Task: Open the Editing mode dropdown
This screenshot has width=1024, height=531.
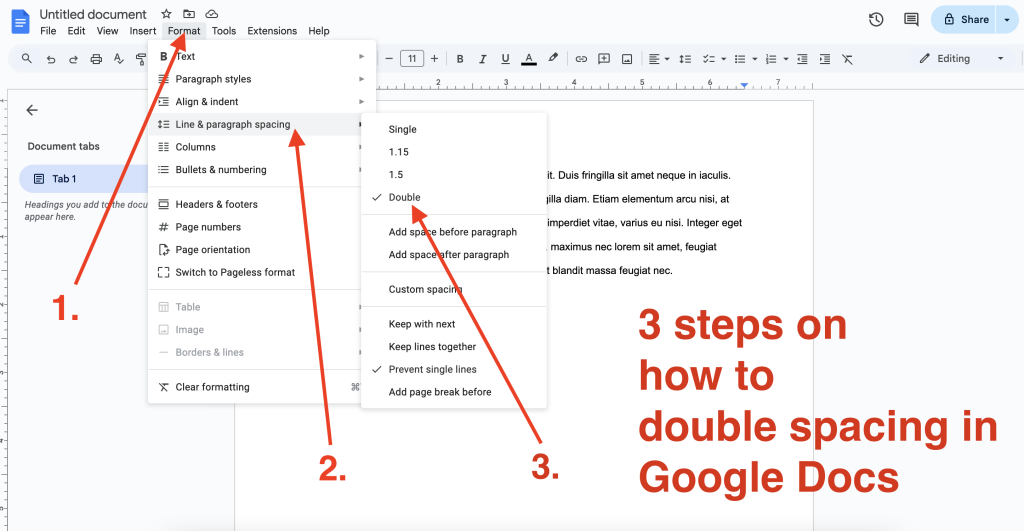Action: coord(961,59)
